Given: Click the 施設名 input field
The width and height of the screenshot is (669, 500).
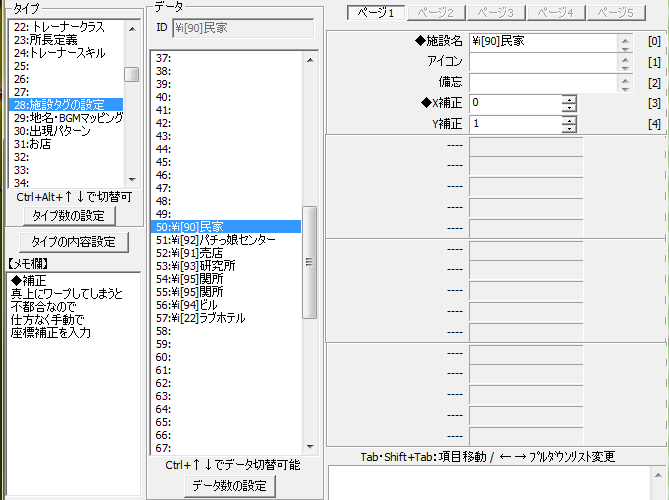Looking at the screenshot, I should pos(543,41).
